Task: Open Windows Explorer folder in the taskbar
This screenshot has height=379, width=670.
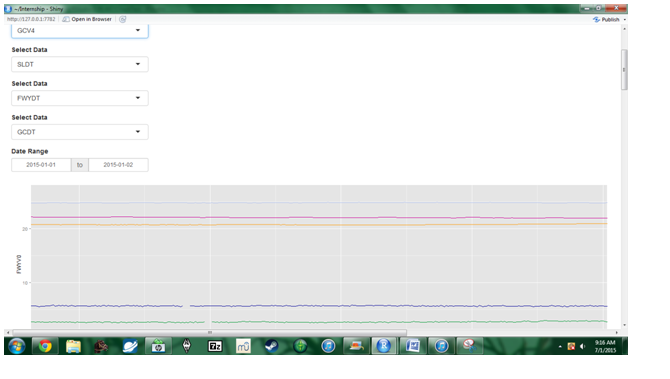Action: (x=73, y=346)
